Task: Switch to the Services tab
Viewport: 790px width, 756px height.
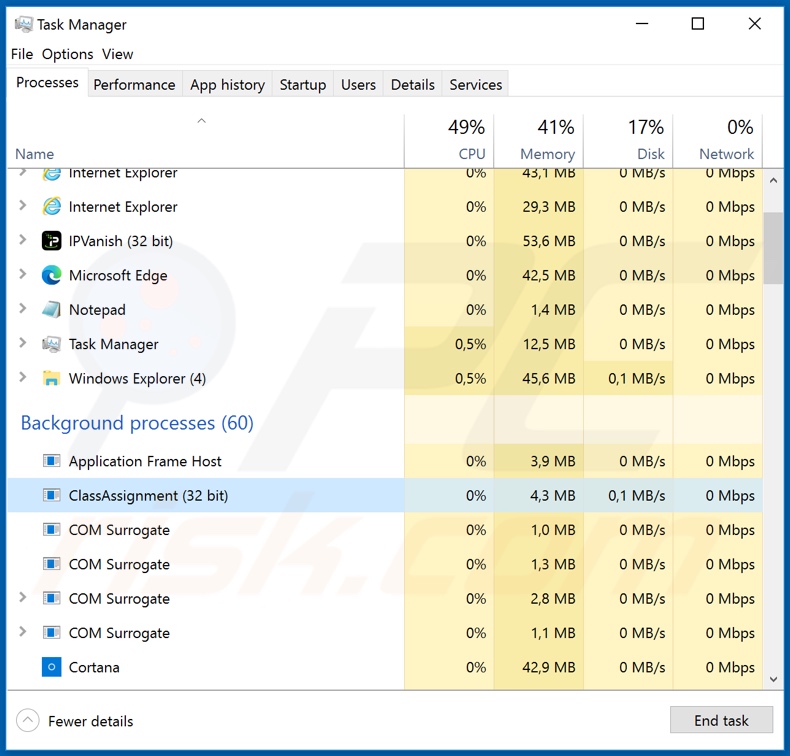Action: [x=476, y=85]
